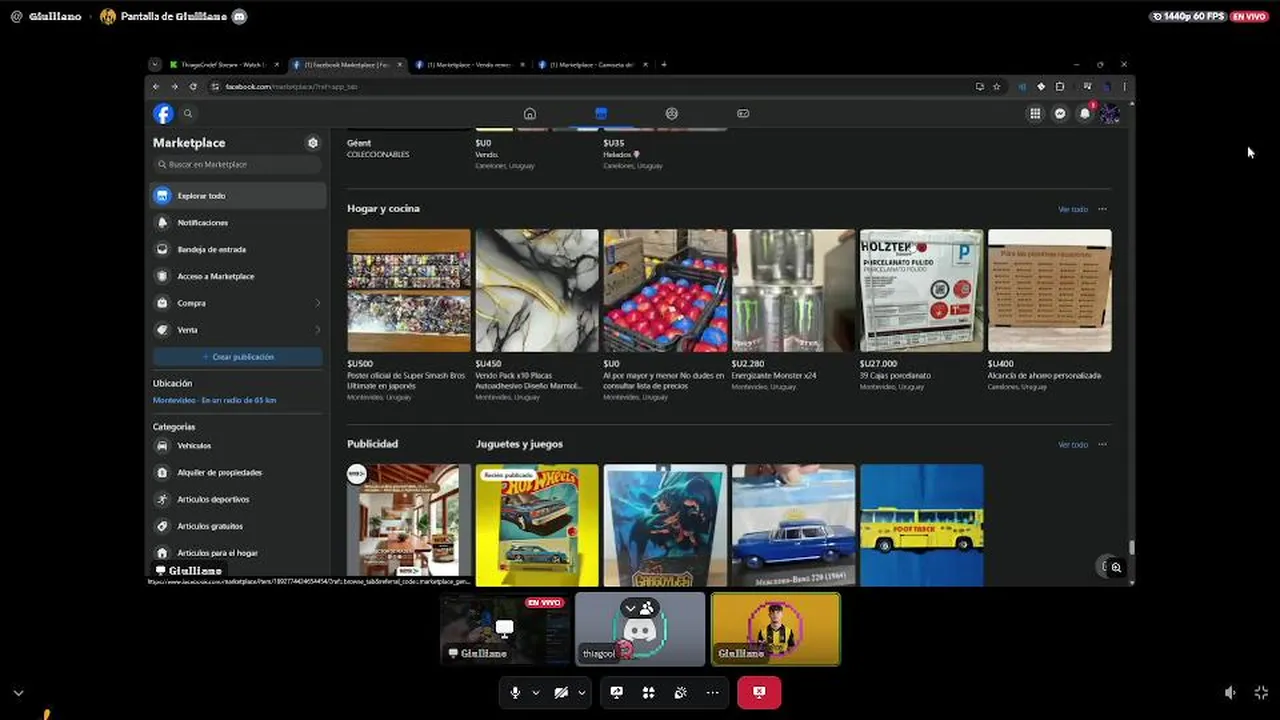The height and width of the screenshot is (720, 1280).
Task: Select the Marketplace tab icon
Action: tap(600, 113)
